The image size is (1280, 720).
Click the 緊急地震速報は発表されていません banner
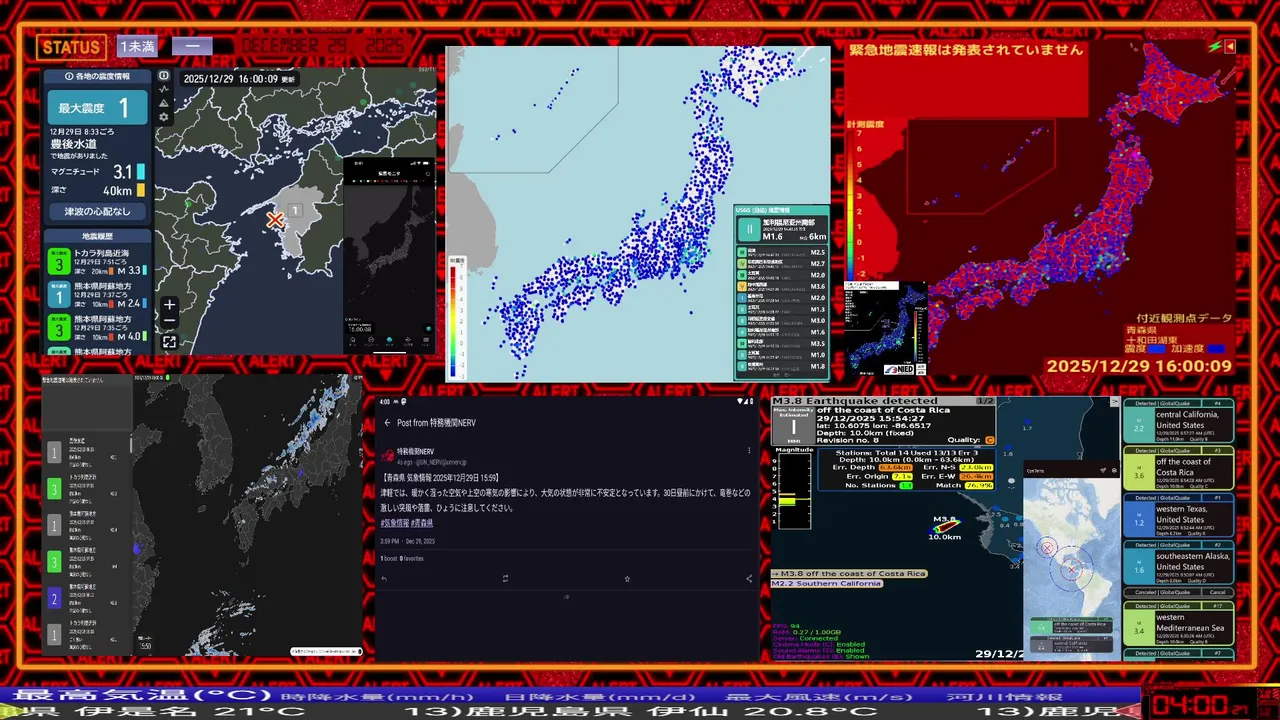coord(966,50)
